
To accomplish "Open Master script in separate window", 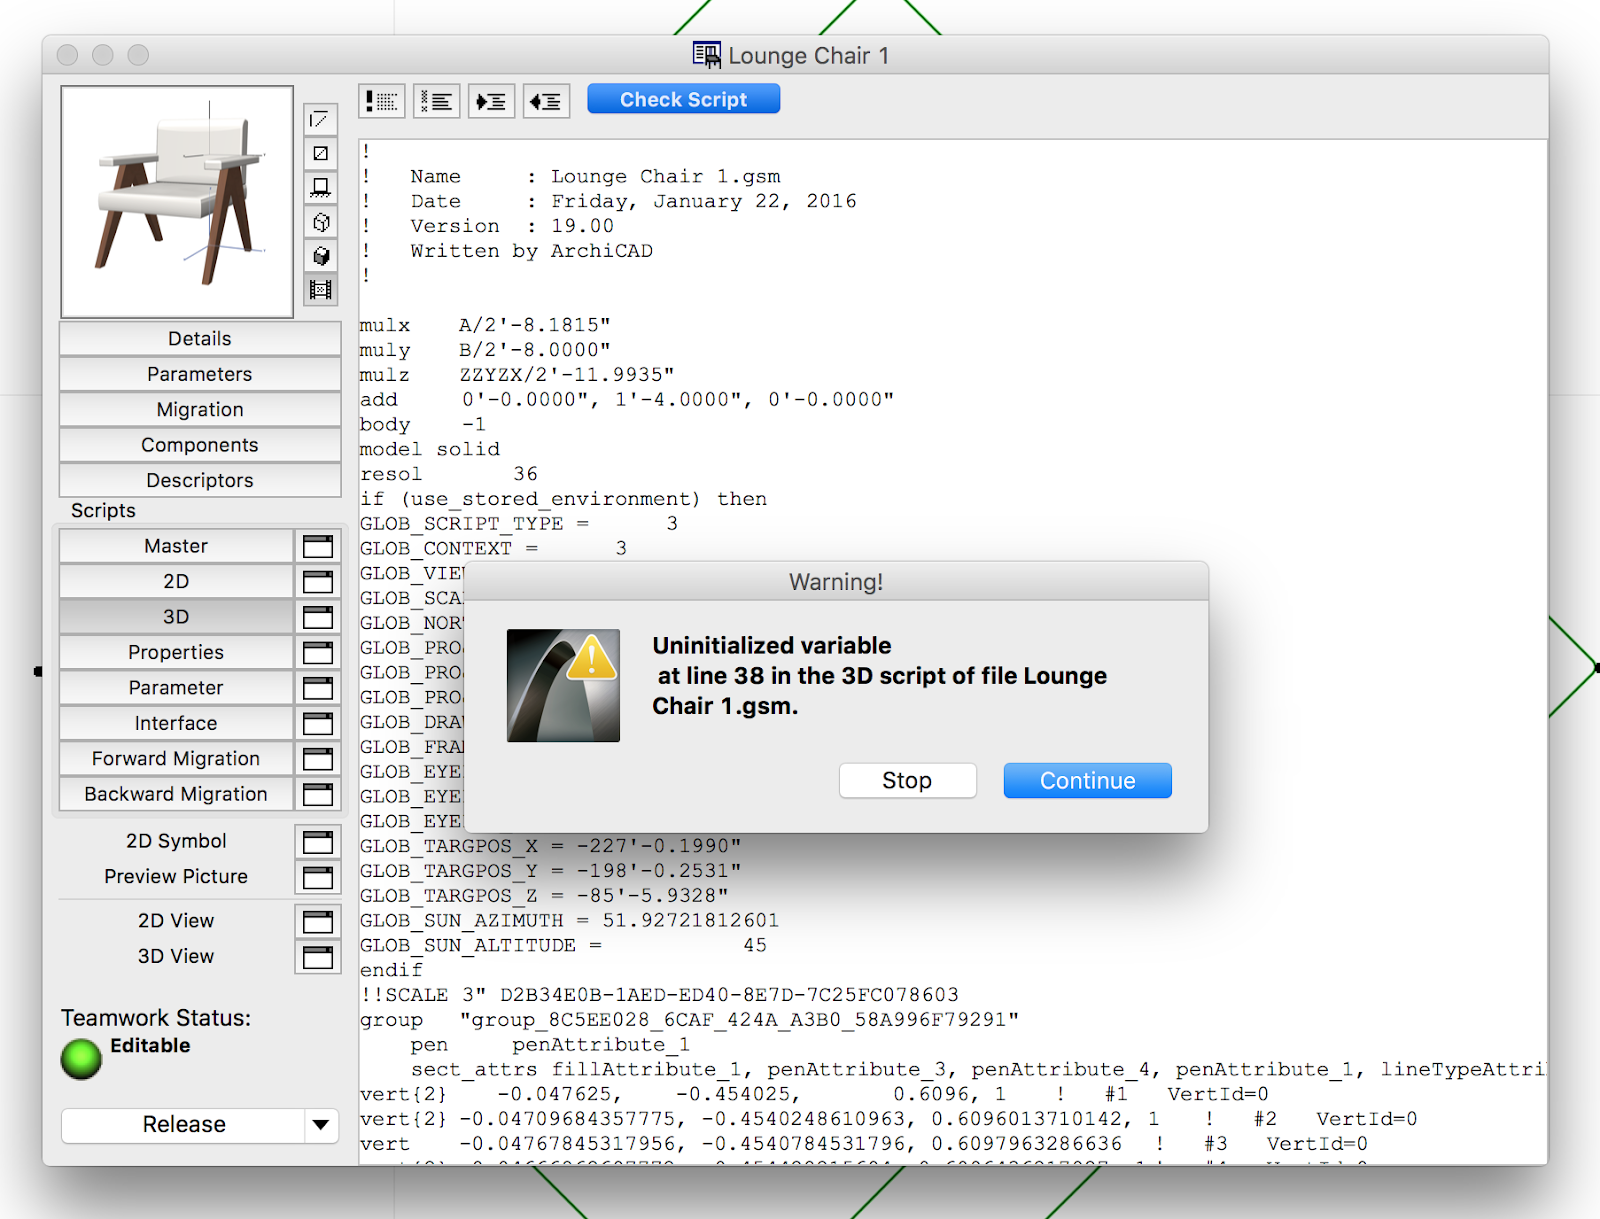I will coord(318,546).
